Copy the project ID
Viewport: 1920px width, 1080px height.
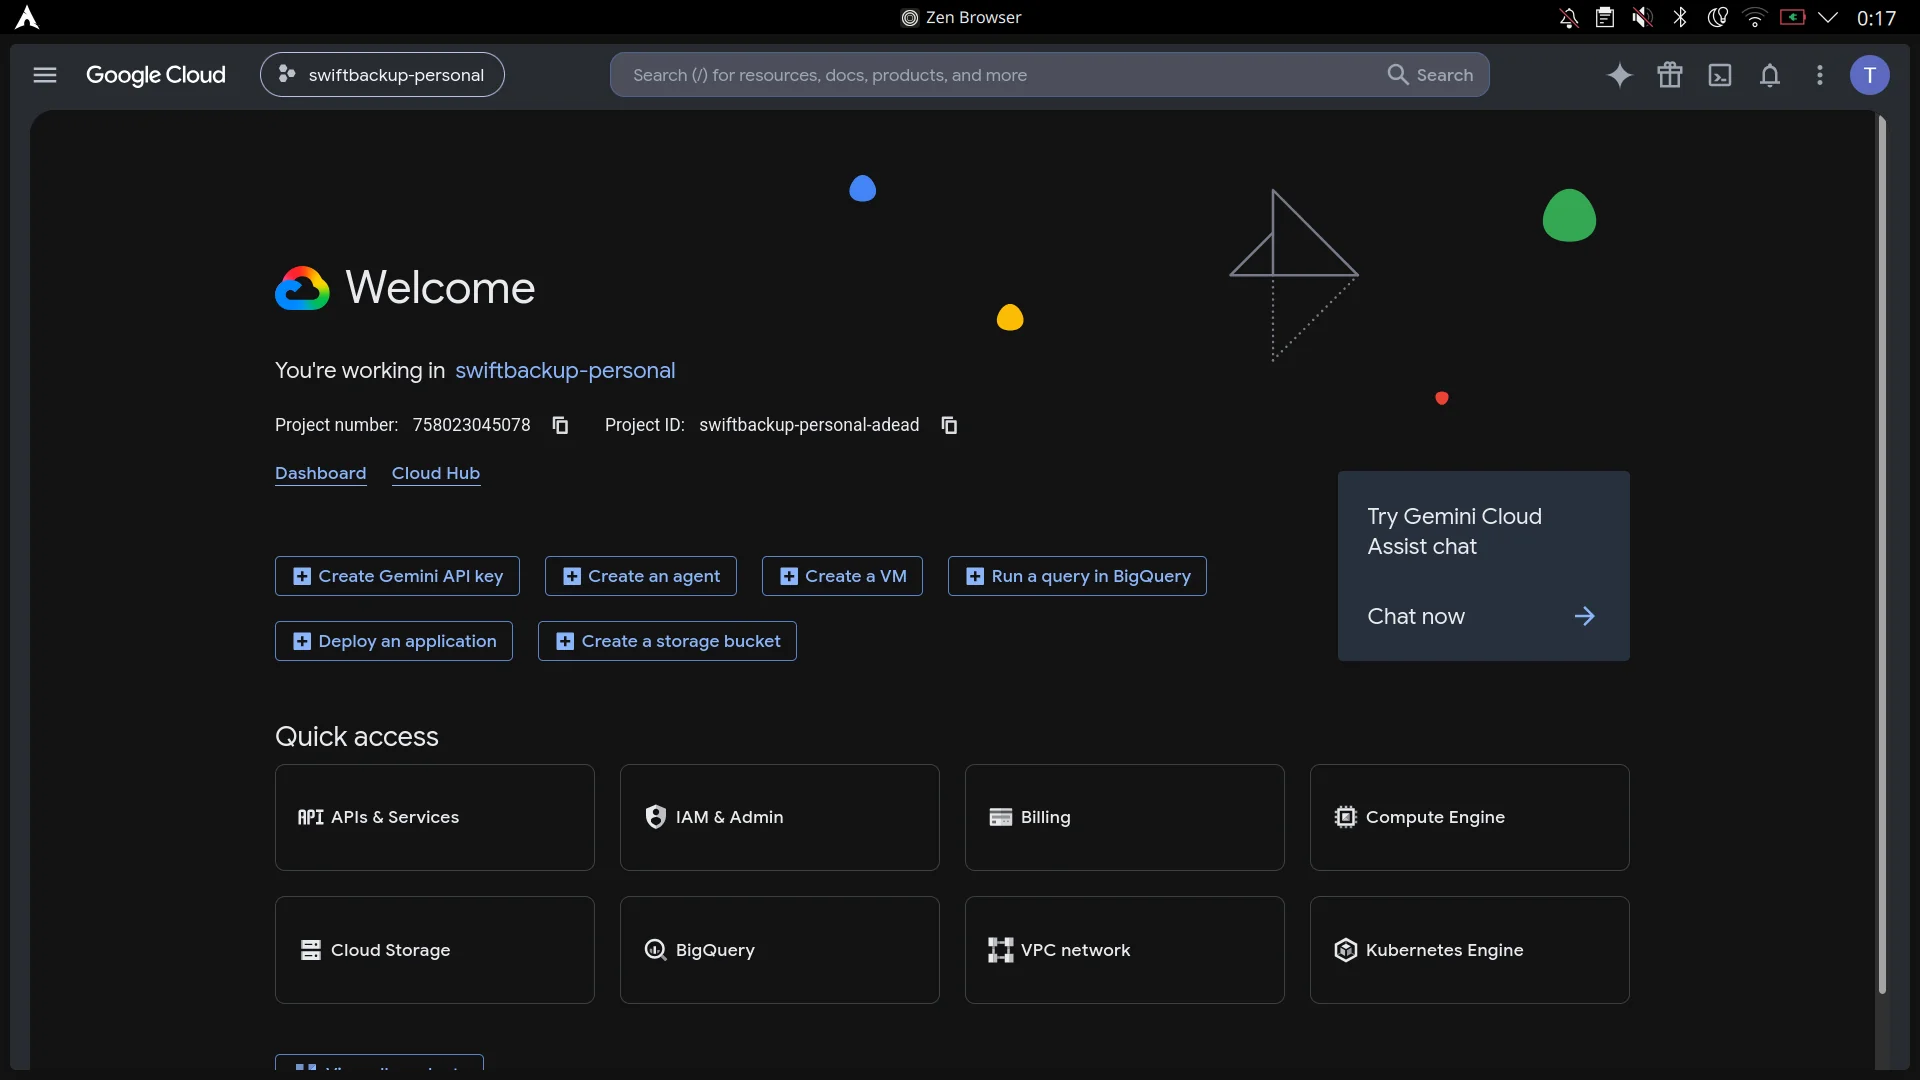[x=950, y=425]
